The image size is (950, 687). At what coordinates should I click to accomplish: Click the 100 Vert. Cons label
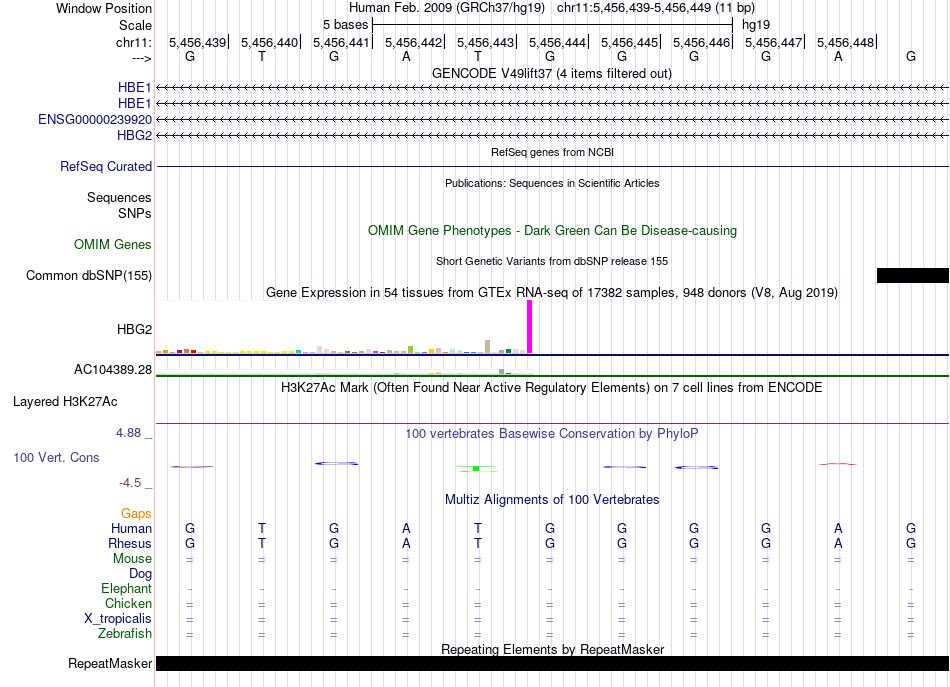56,457
